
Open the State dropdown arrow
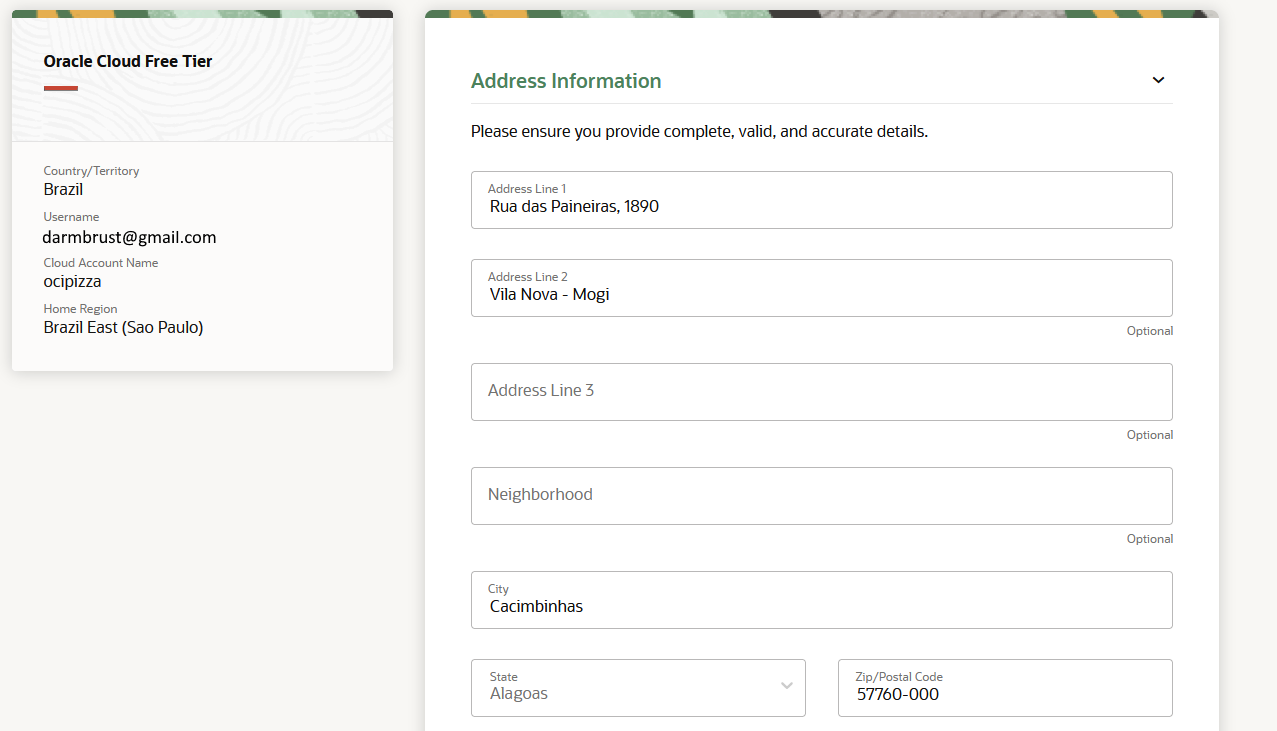786,686
